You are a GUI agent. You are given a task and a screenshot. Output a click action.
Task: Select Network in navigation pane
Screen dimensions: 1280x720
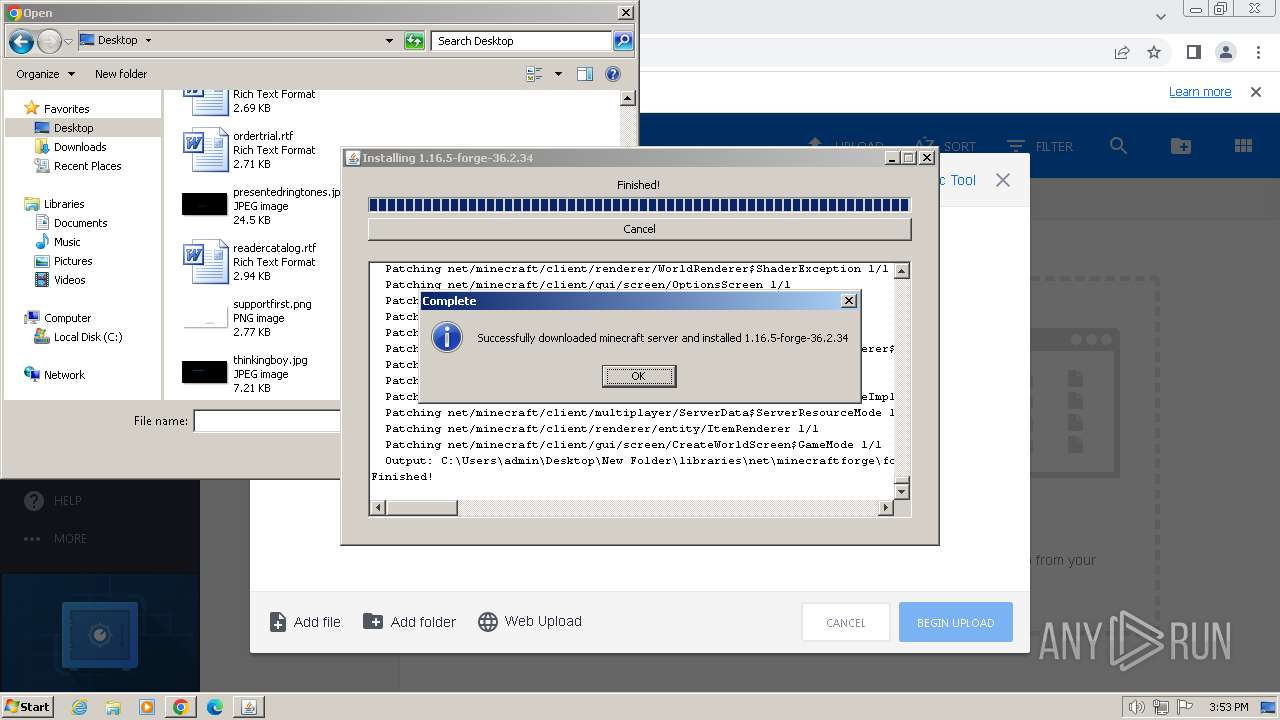click(54, 375)
